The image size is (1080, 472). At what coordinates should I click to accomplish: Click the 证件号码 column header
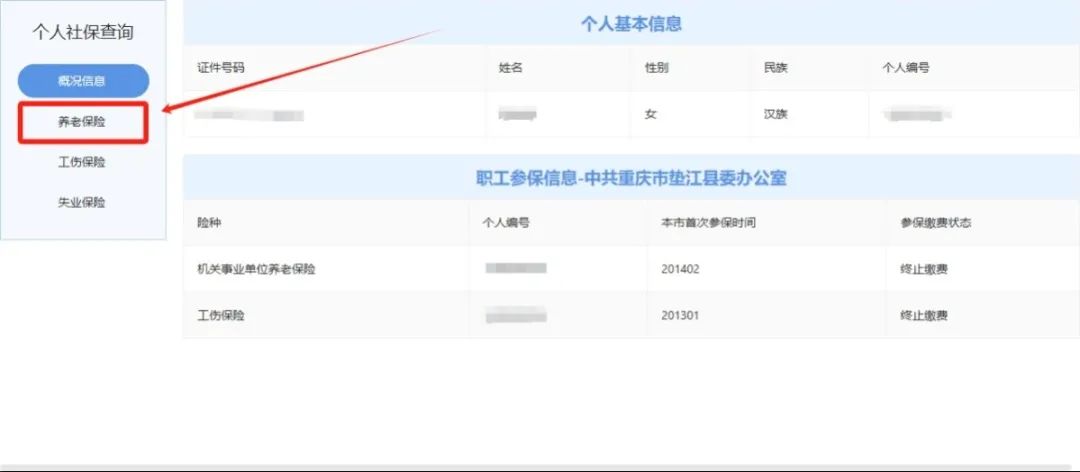coord(221,68)
